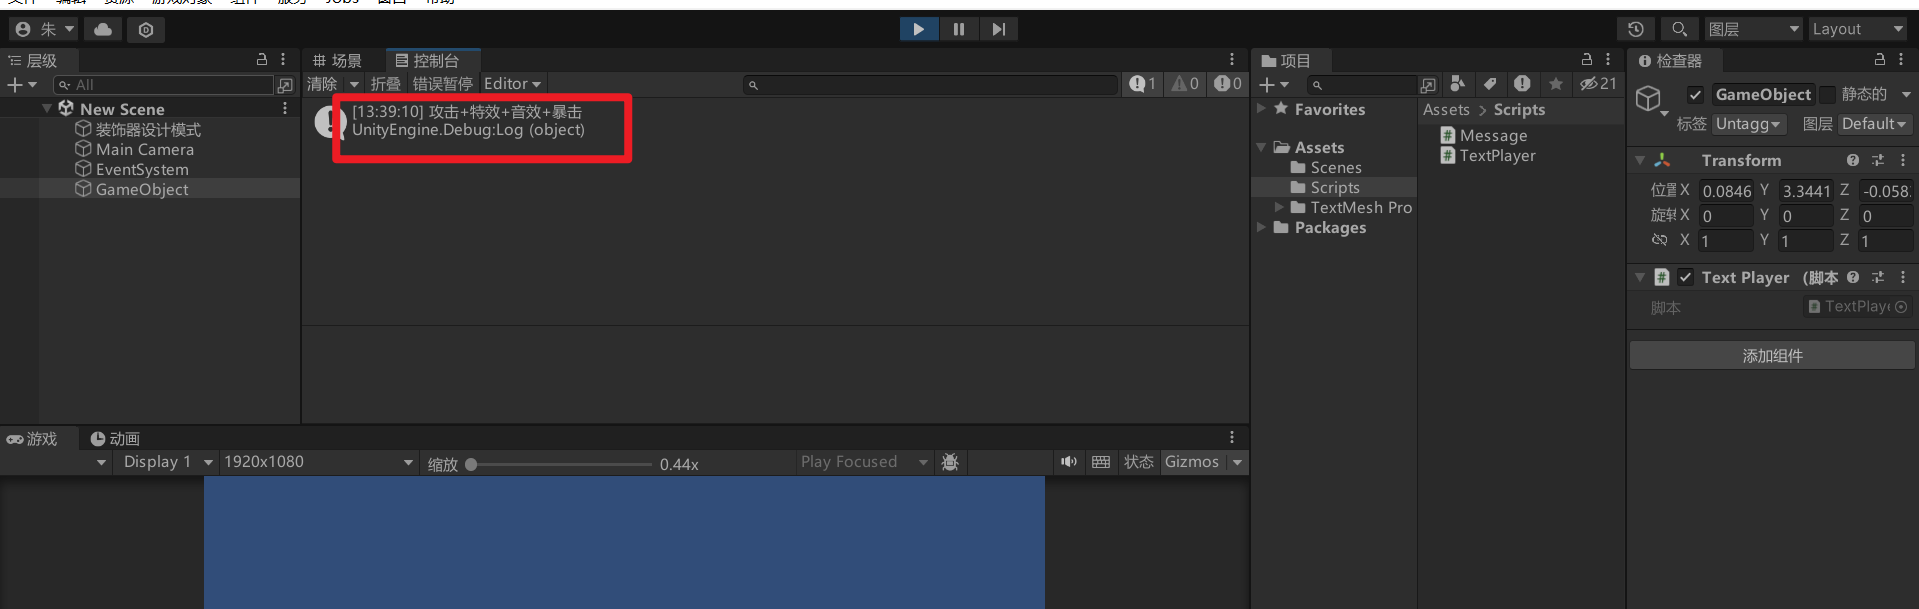Screen dimensions: 1919x609
Task: Toggle error filter in console
Action: point(1228,84)
